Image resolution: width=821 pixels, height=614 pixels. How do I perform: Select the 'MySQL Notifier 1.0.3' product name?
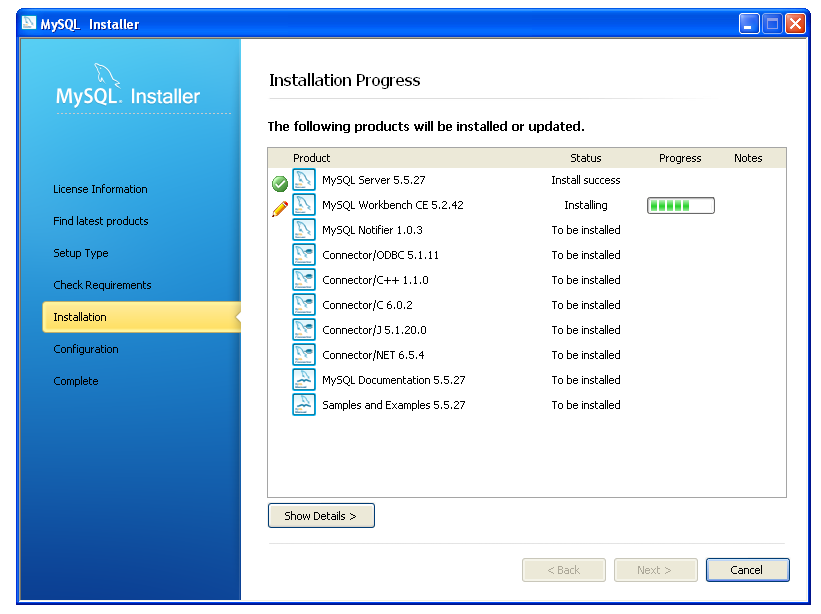(372, 230)
